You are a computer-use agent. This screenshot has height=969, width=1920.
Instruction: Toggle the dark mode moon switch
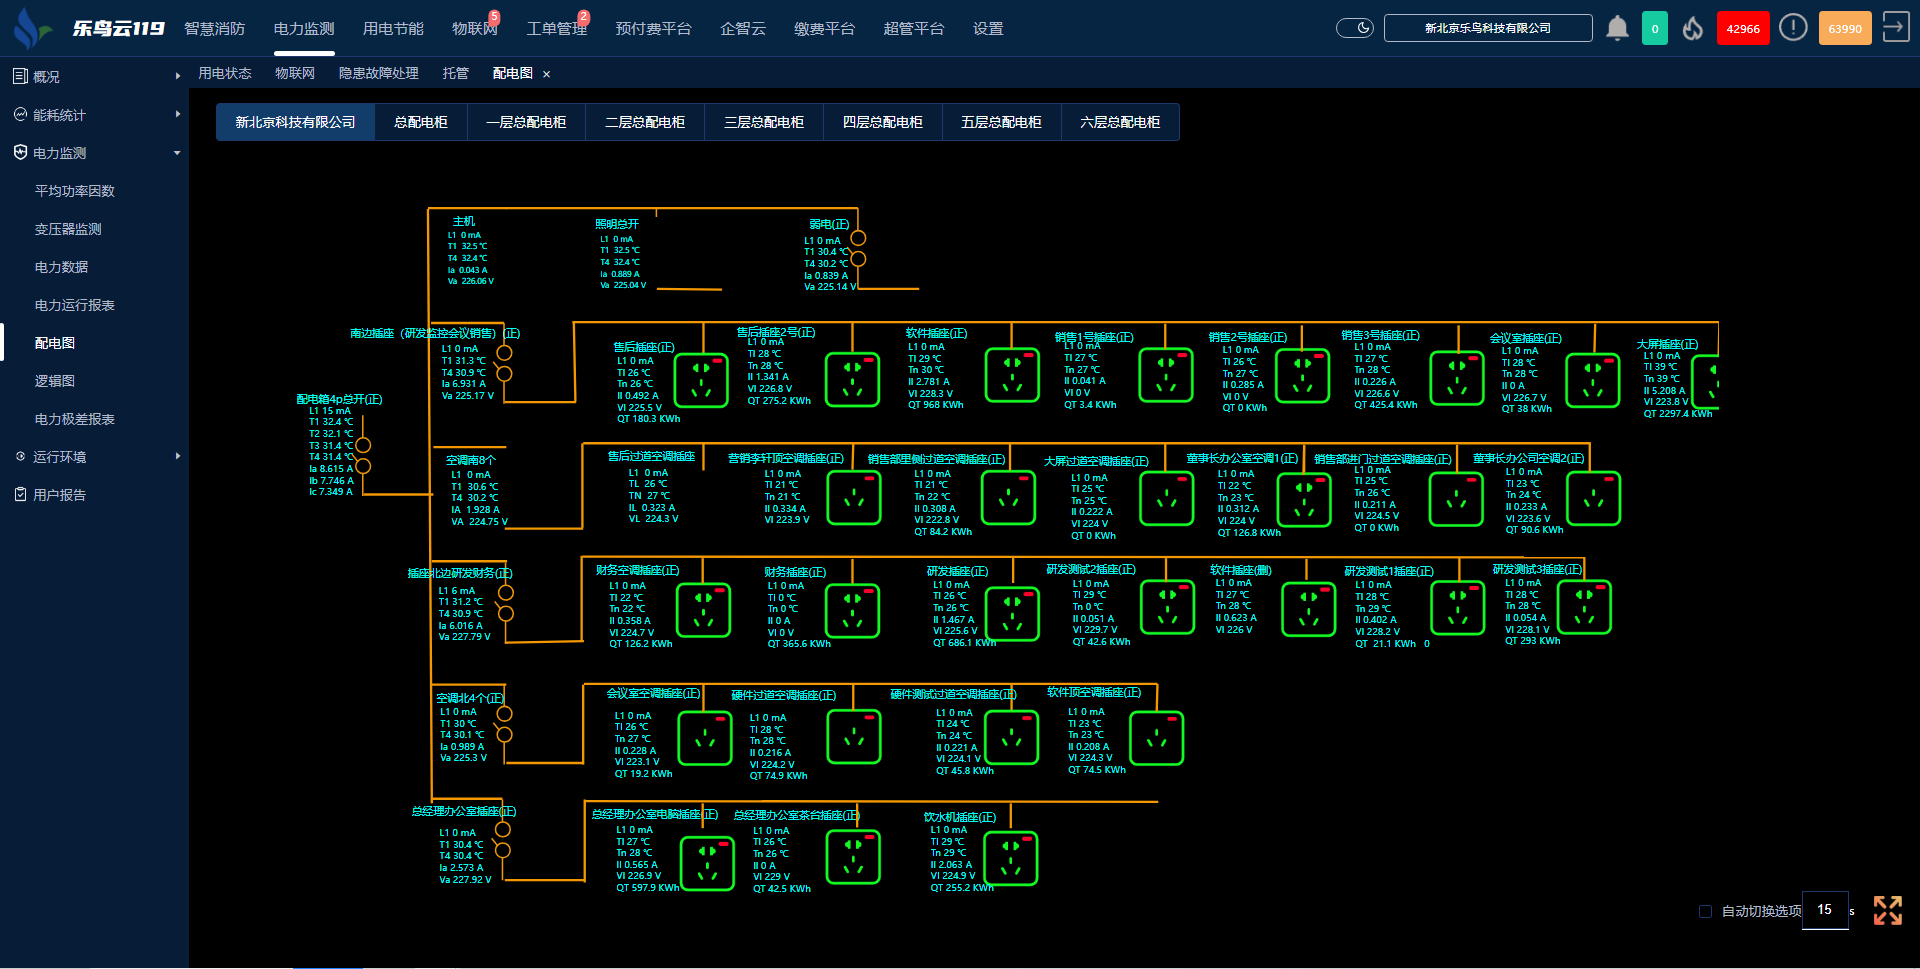[x=1355, y=28]
